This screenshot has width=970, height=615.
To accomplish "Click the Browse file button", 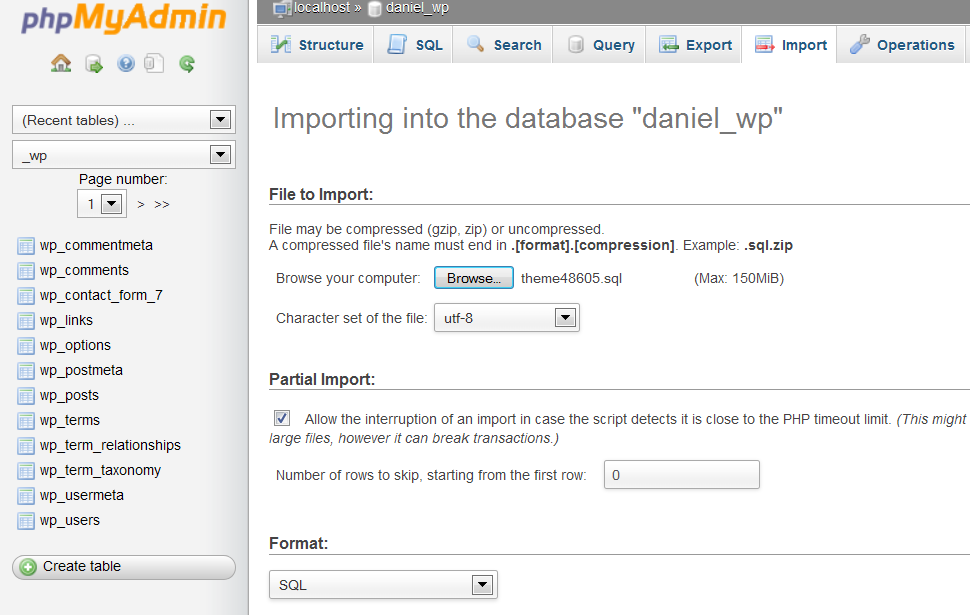I will coord(473,278).
